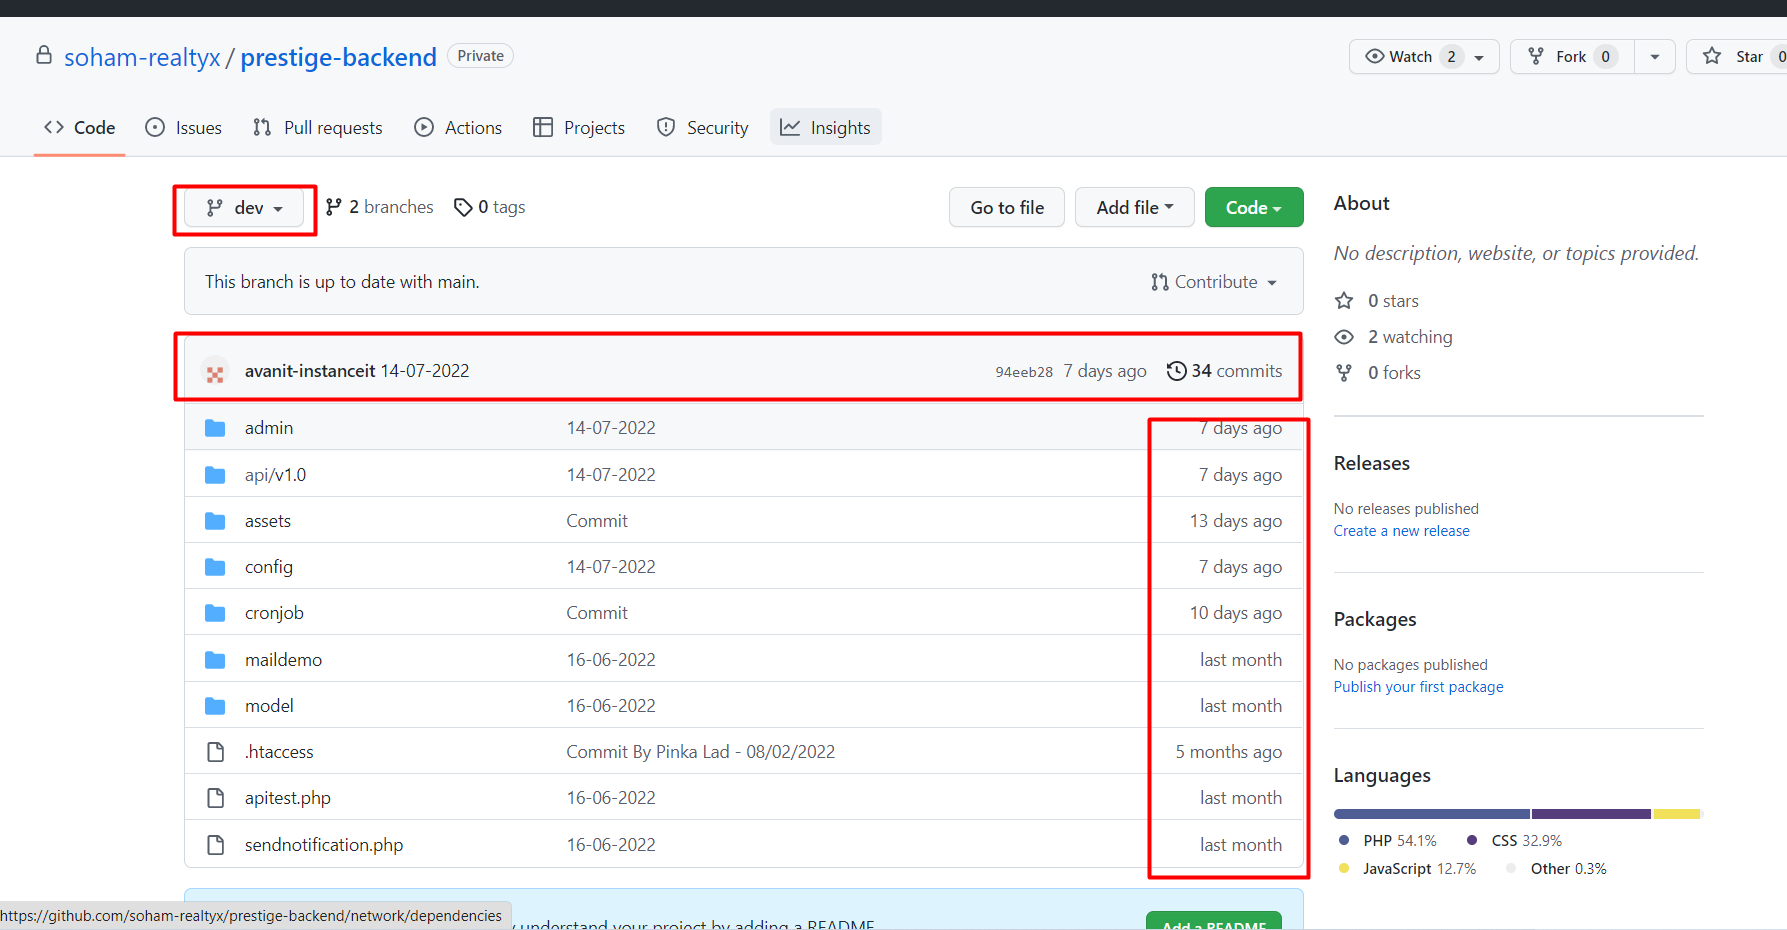Open avanit-instanceit author link
This screenshot has height=930, width=1787.
pos(310,371)
